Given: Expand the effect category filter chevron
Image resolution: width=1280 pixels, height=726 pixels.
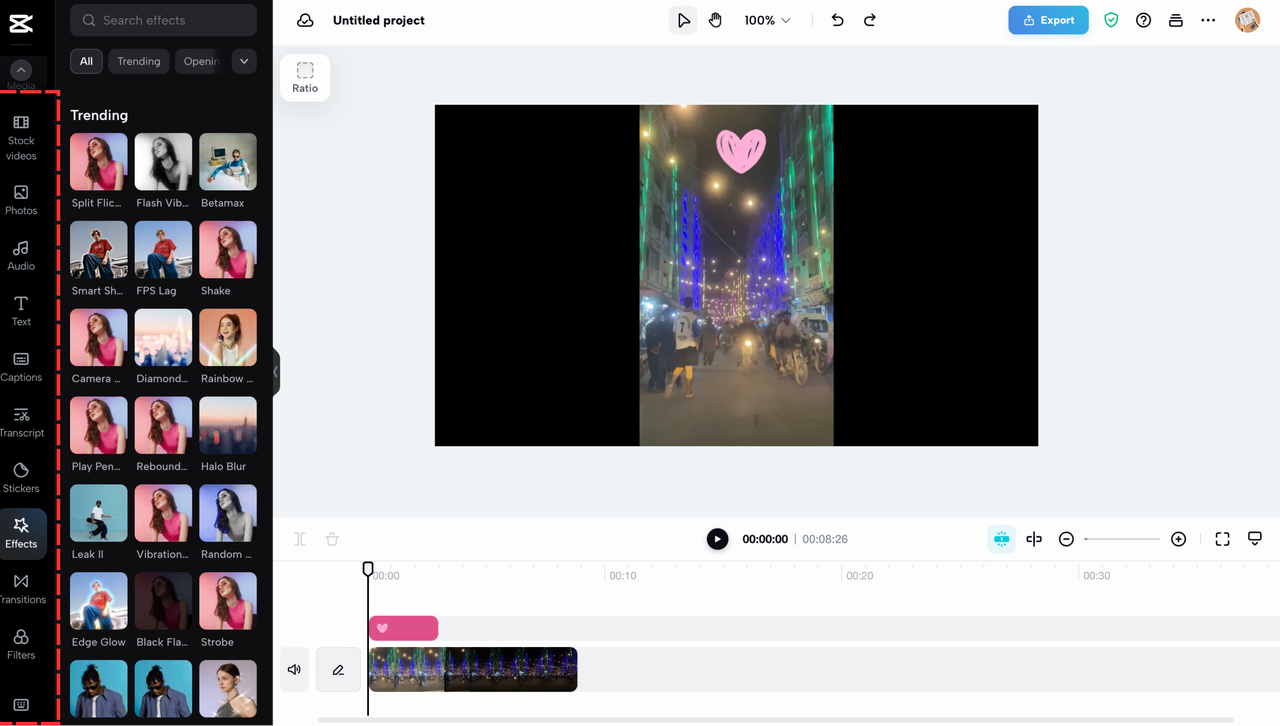Looking at the screenshot, I should tap(243, 61).
